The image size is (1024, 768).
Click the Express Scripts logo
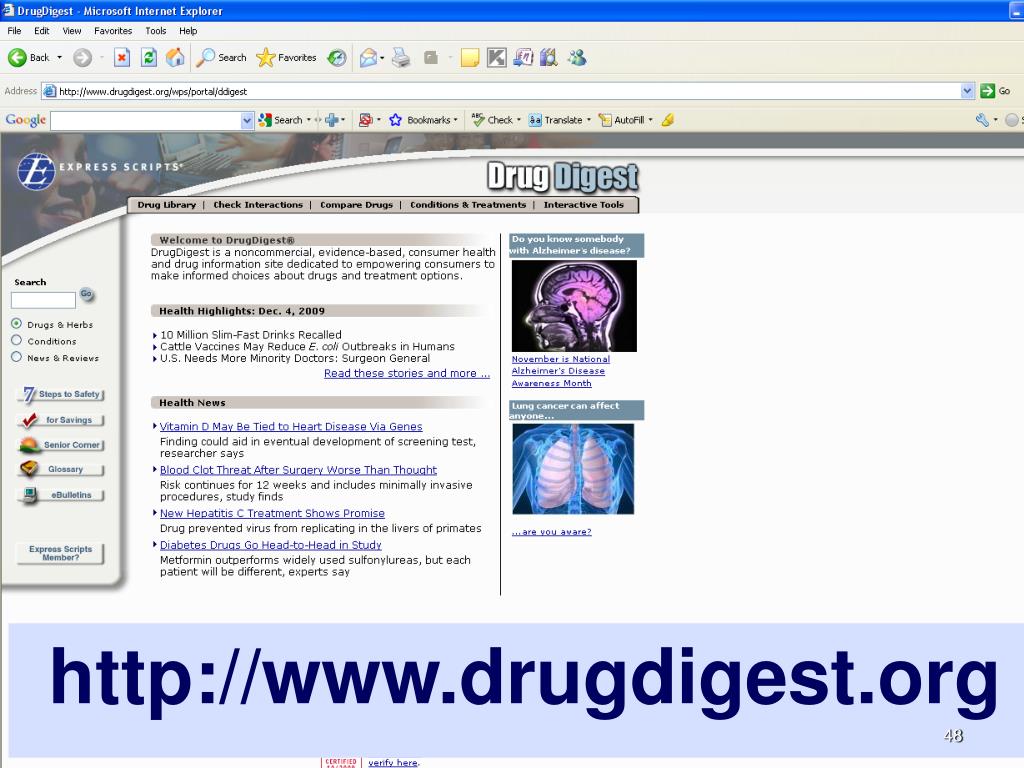[x=99, y=170]
